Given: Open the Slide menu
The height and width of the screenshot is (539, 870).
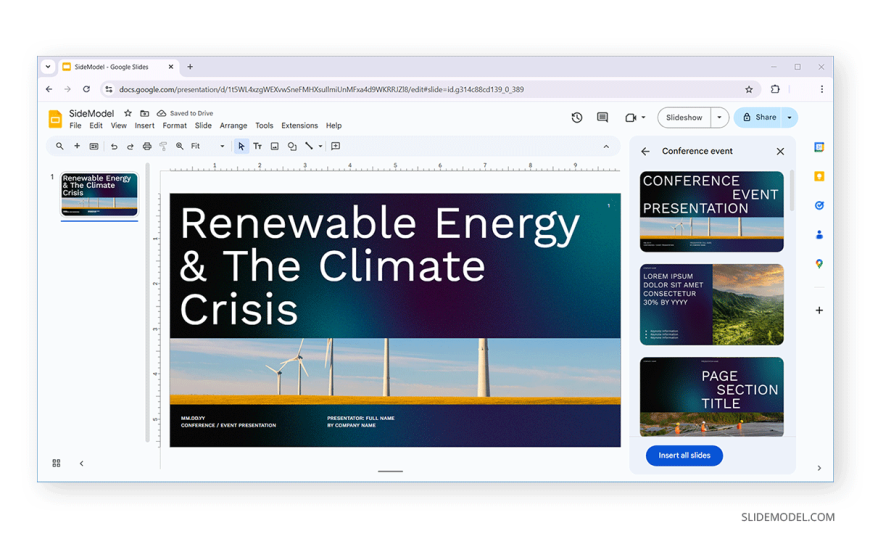Looking at the screenshot, I should [203, 126].
